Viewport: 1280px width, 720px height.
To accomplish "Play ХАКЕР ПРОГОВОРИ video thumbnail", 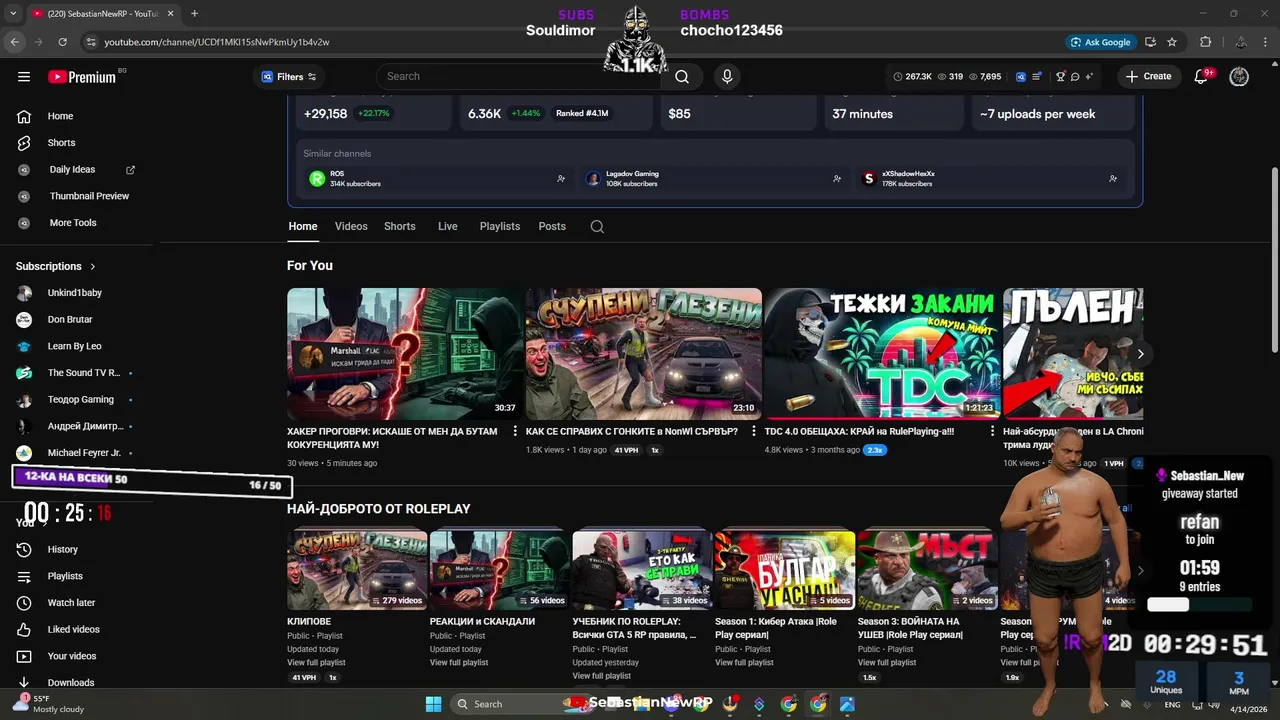I will click(x=404, y=354).
